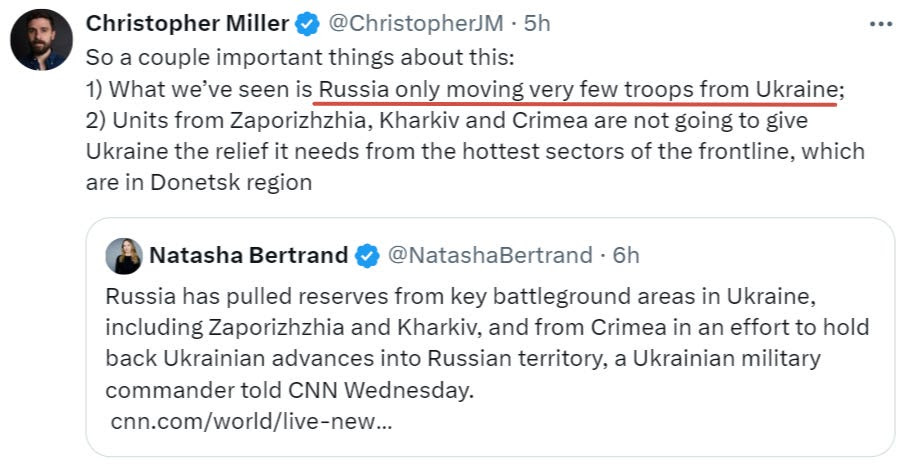
Task: Select the @NatashaBertrand handle
Action: 490,255
